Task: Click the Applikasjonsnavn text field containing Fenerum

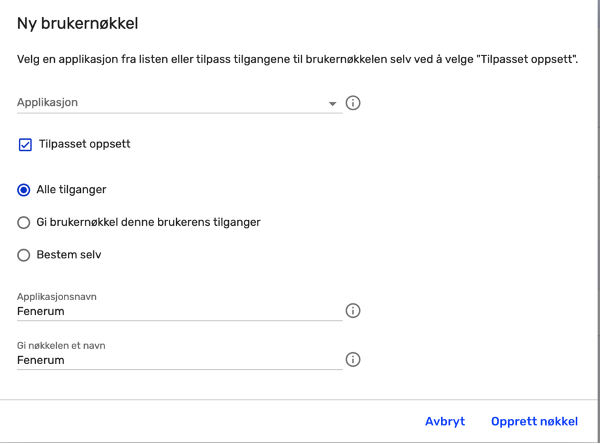Action: click(x=179, y=311)
